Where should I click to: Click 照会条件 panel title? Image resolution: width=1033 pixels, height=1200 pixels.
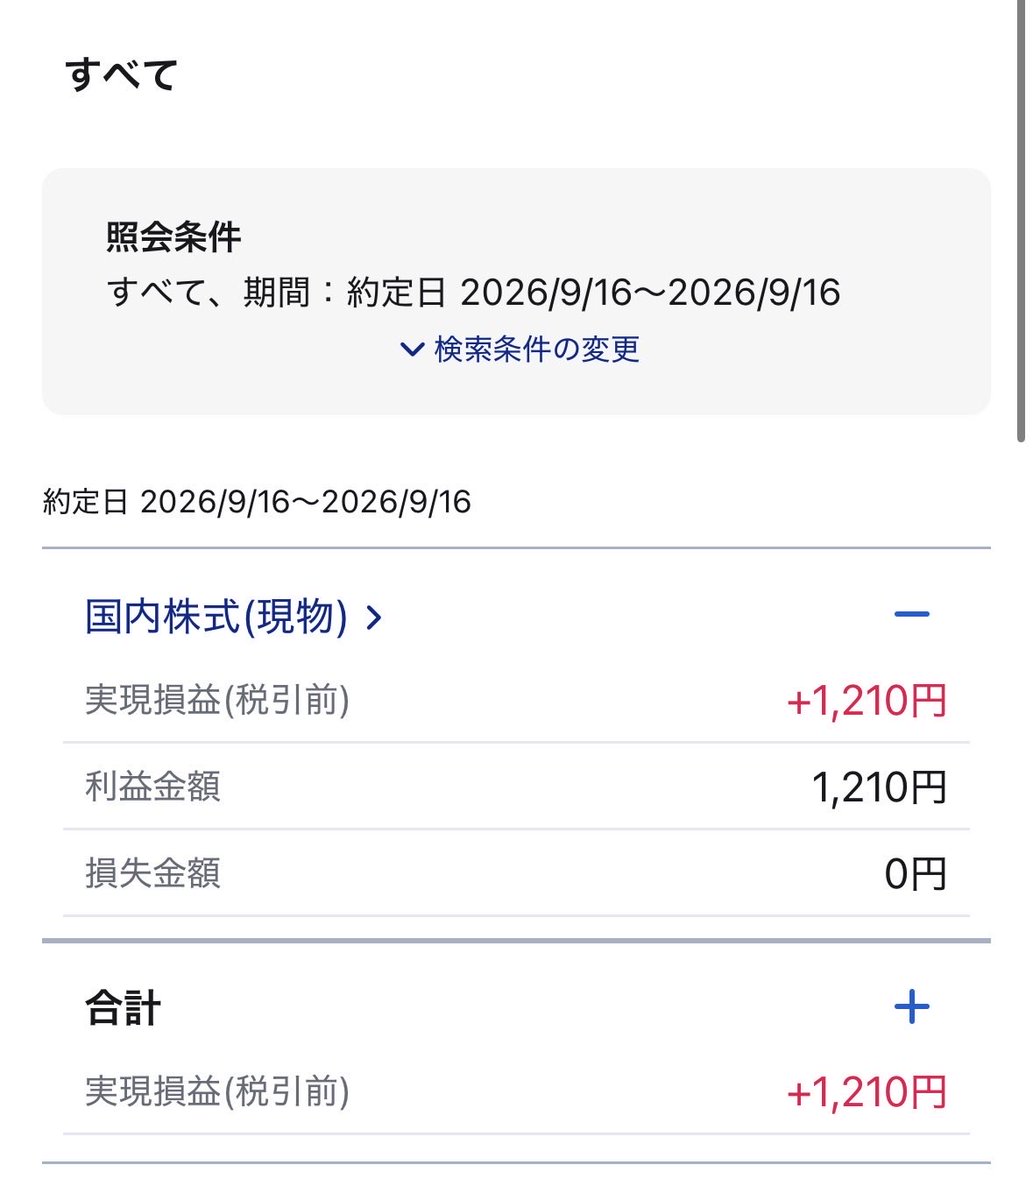coord(174,237)
